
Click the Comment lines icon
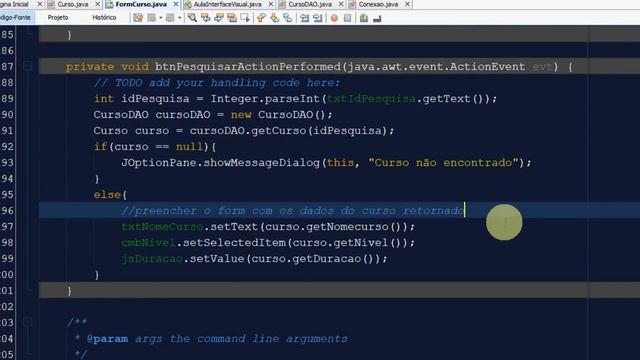click(364, 18)
